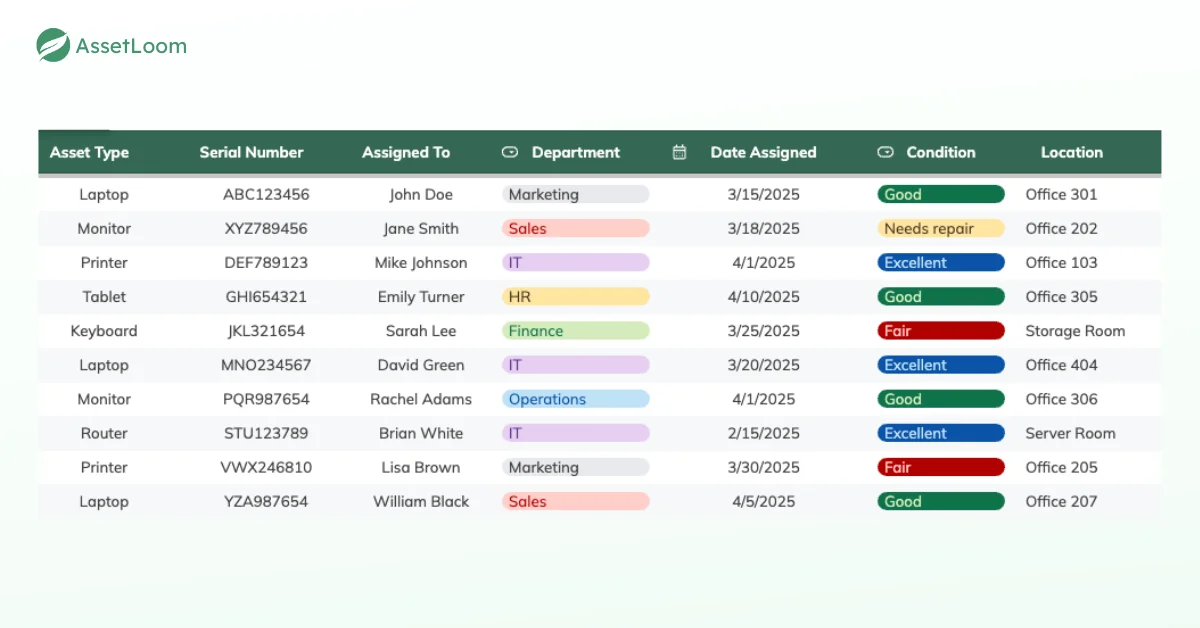This screenshot has height=628, width=1200.
Task: Open the Operations department tag for Rachel Adams
Action: tap(576, 399)
